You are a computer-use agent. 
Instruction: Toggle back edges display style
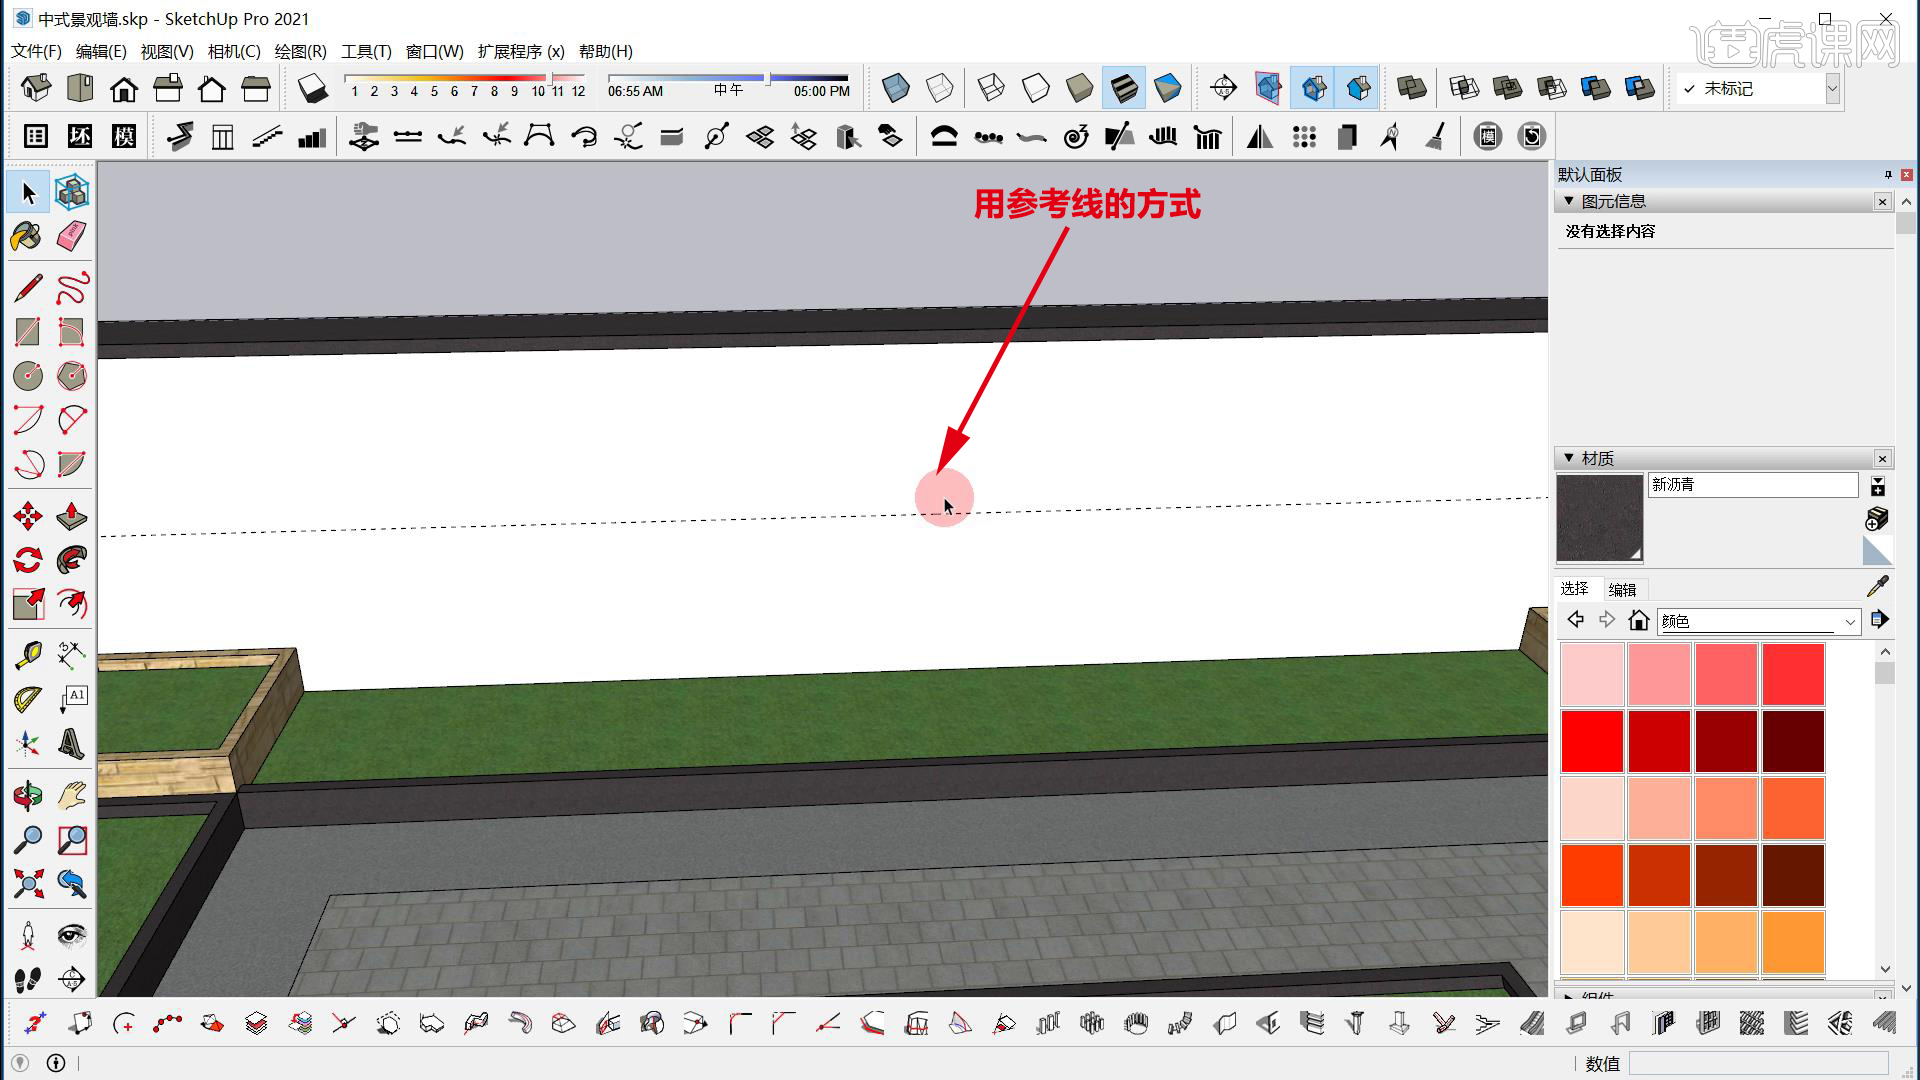940,88
